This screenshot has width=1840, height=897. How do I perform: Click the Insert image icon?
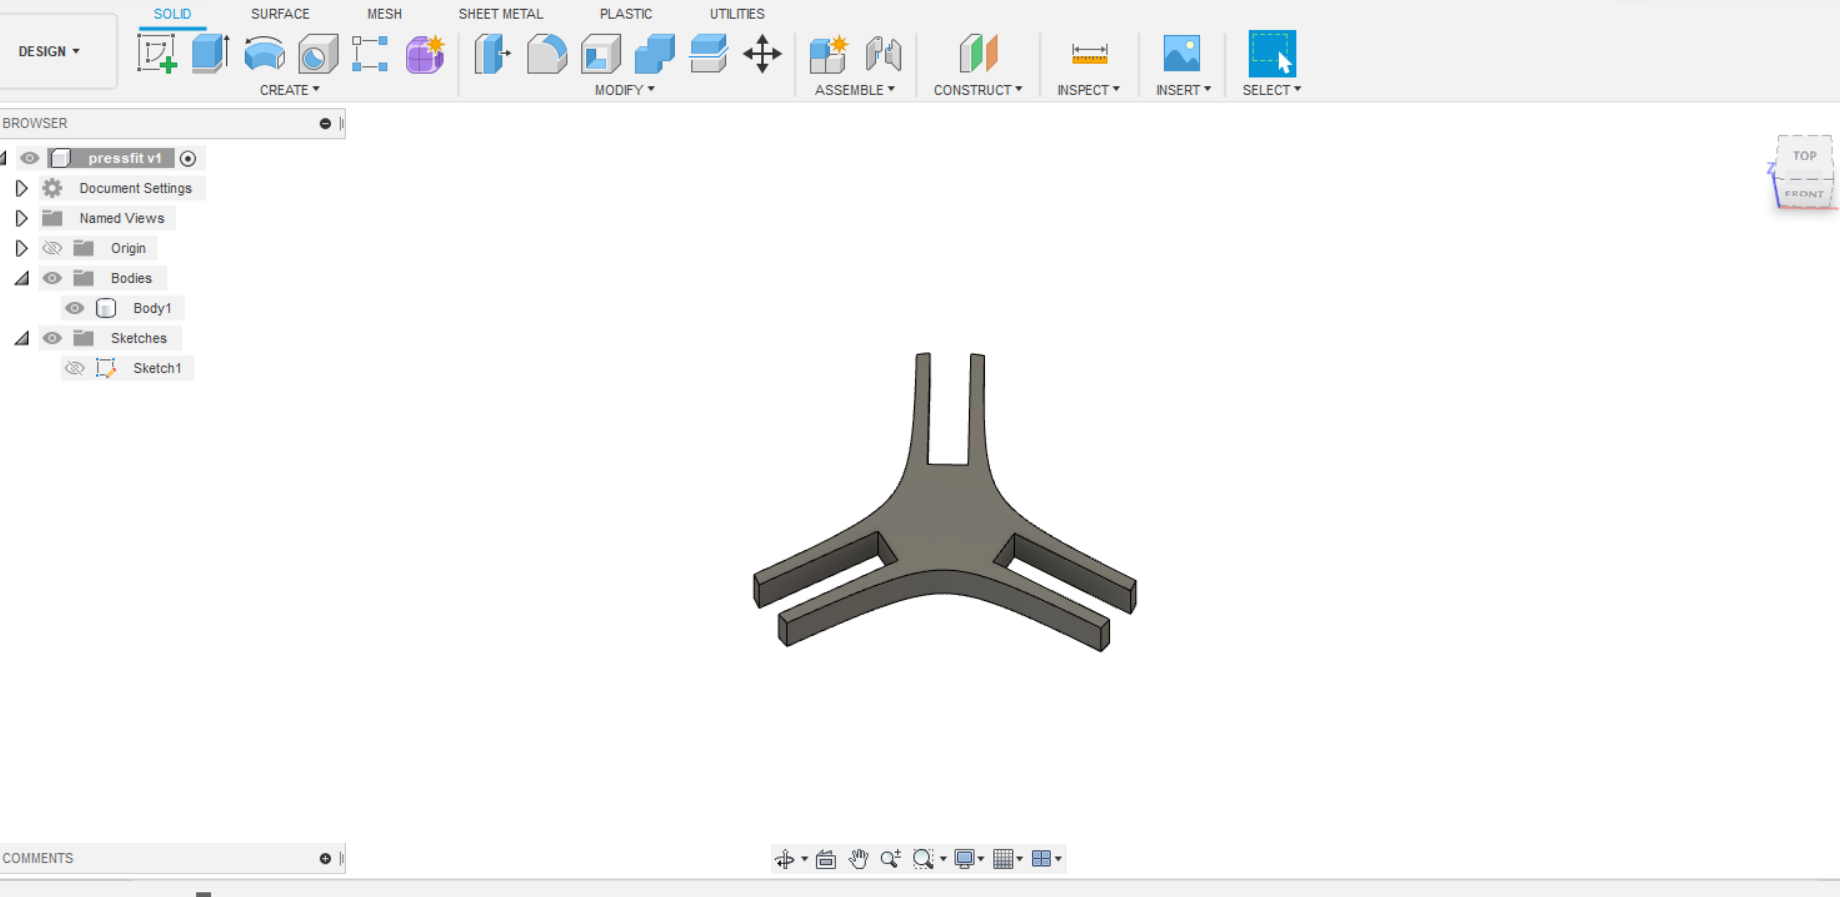pos(1182,53)
